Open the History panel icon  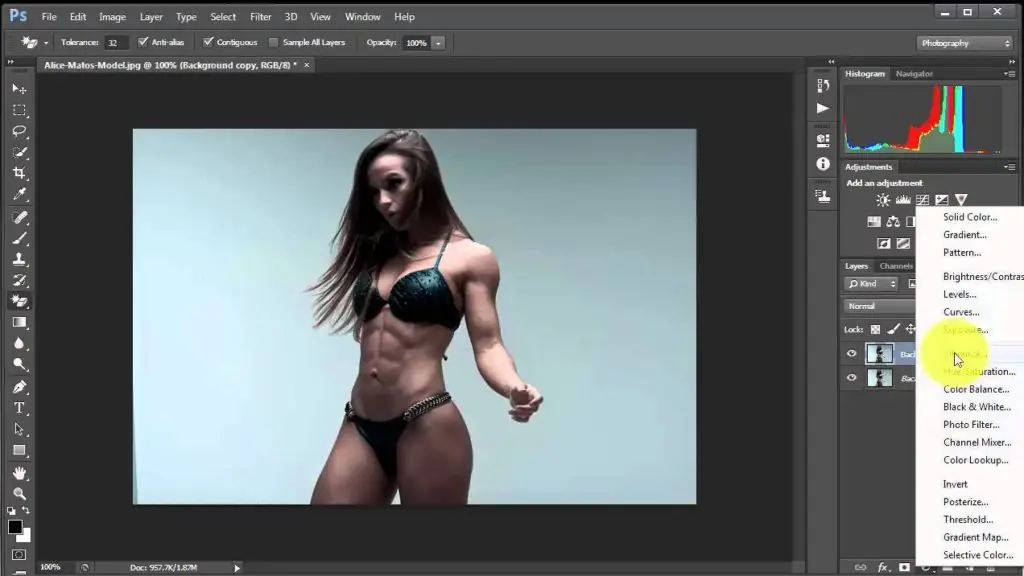pos(823,86)
